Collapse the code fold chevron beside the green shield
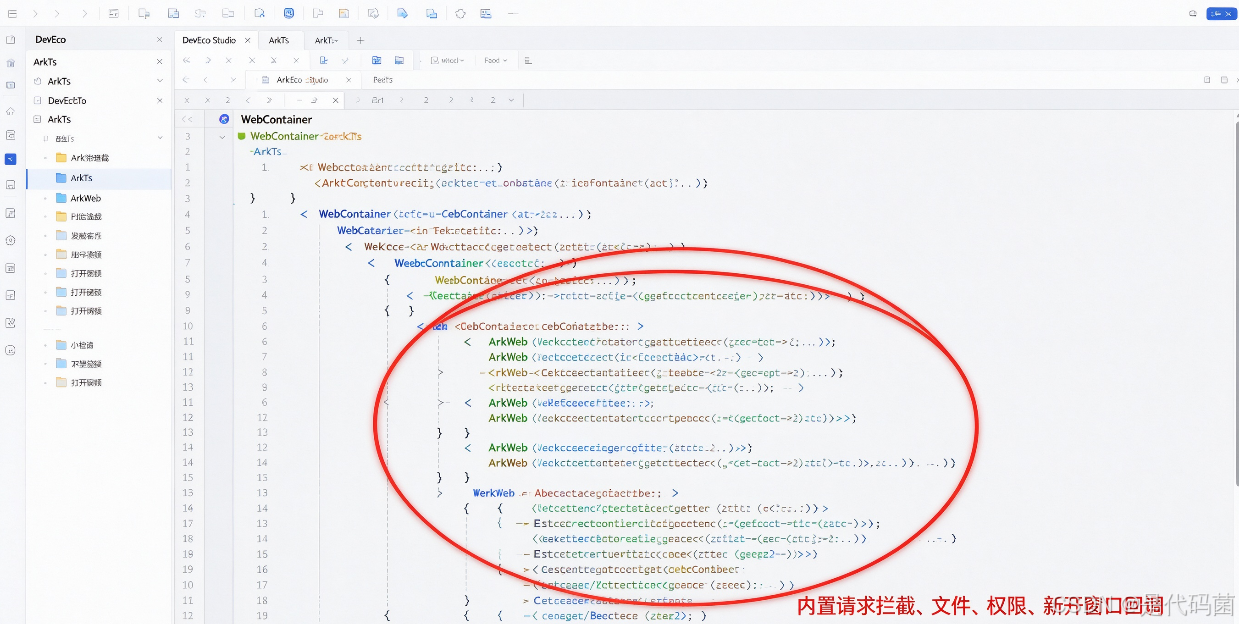This screenshot has width=1239, height=624. (222, 136)
